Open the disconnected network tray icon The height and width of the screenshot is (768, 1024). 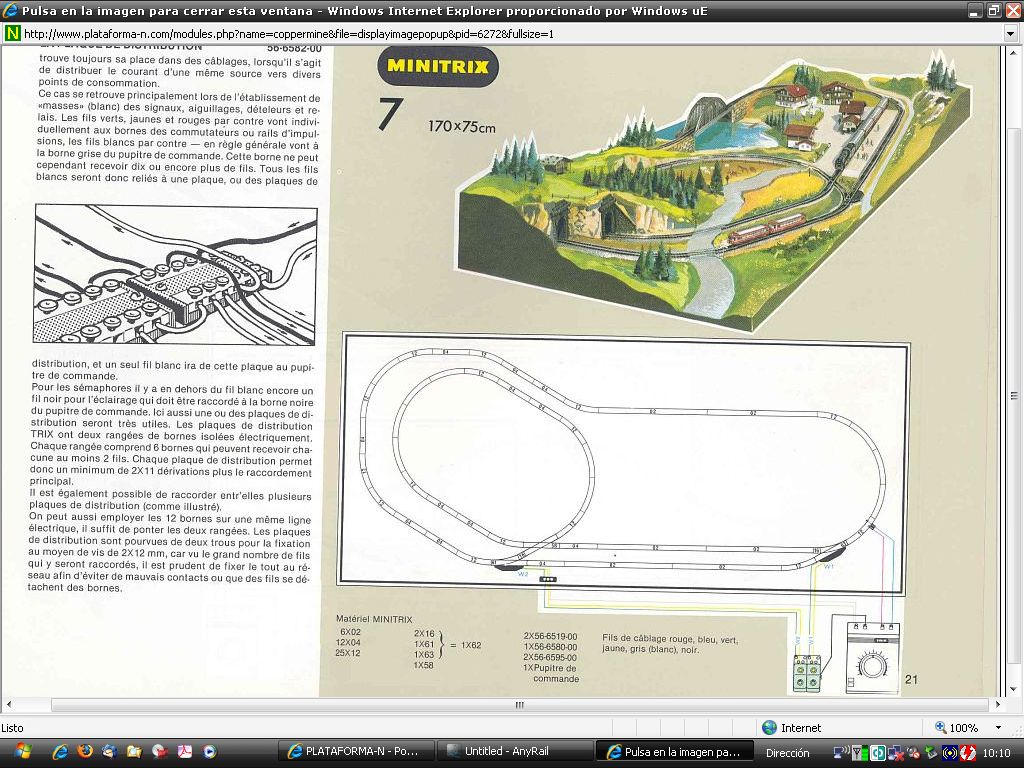pyautogui.click(x=895, y=753)
